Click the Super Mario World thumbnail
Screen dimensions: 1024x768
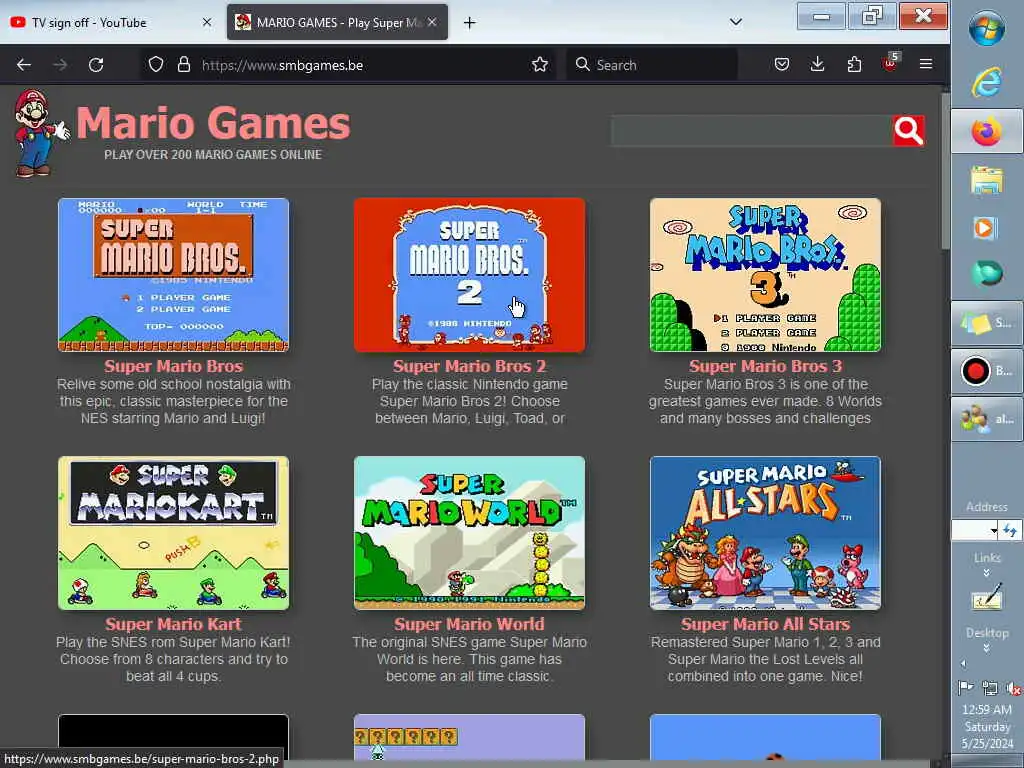coord(470,533)
